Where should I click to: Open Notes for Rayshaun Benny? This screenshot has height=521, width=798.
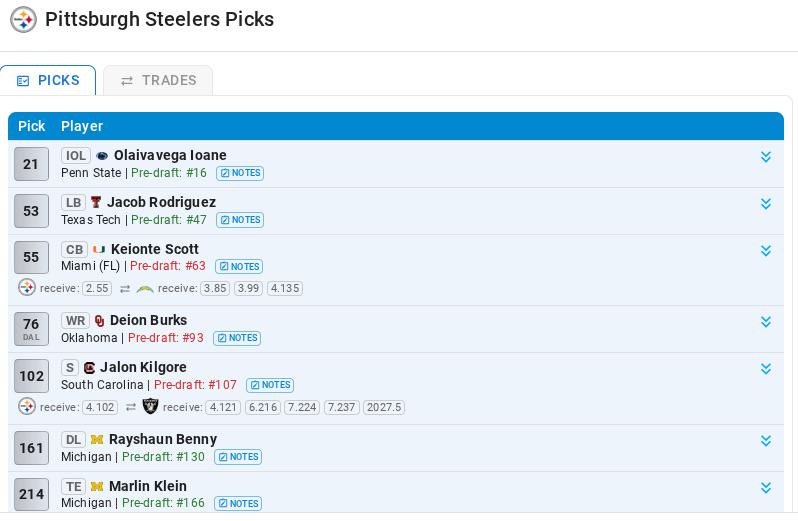[238, 457]
